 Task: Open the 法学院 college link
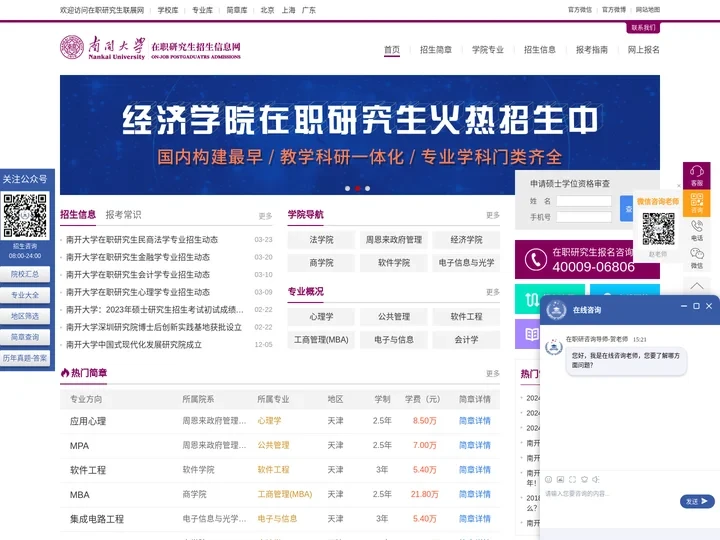pos(321,240)
